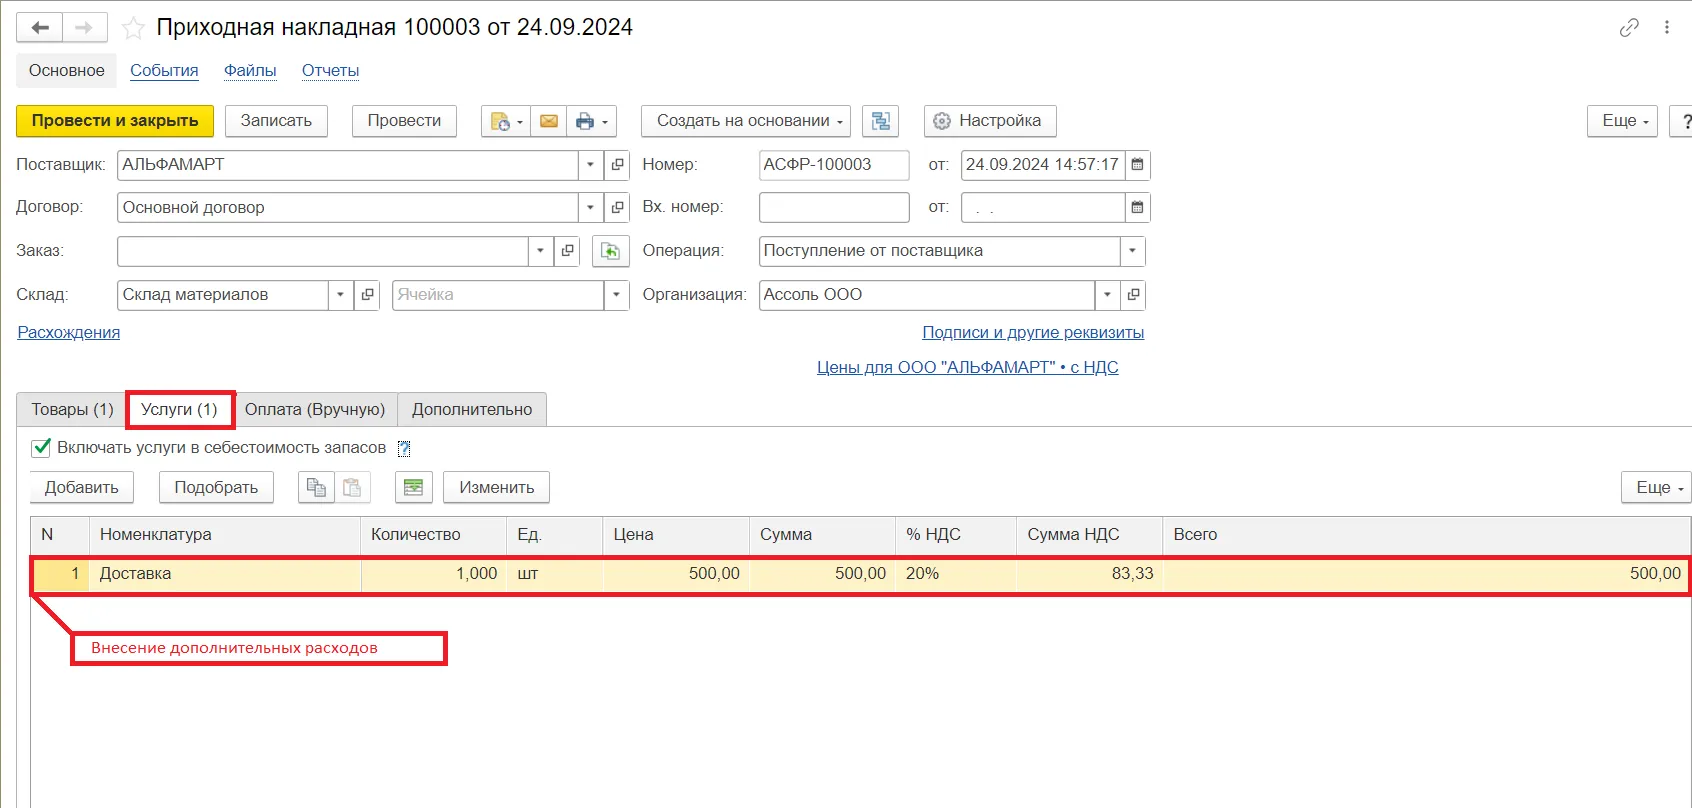
Task: Expand the Операция dropdown arrow
Action: (x=1132, y=251)
